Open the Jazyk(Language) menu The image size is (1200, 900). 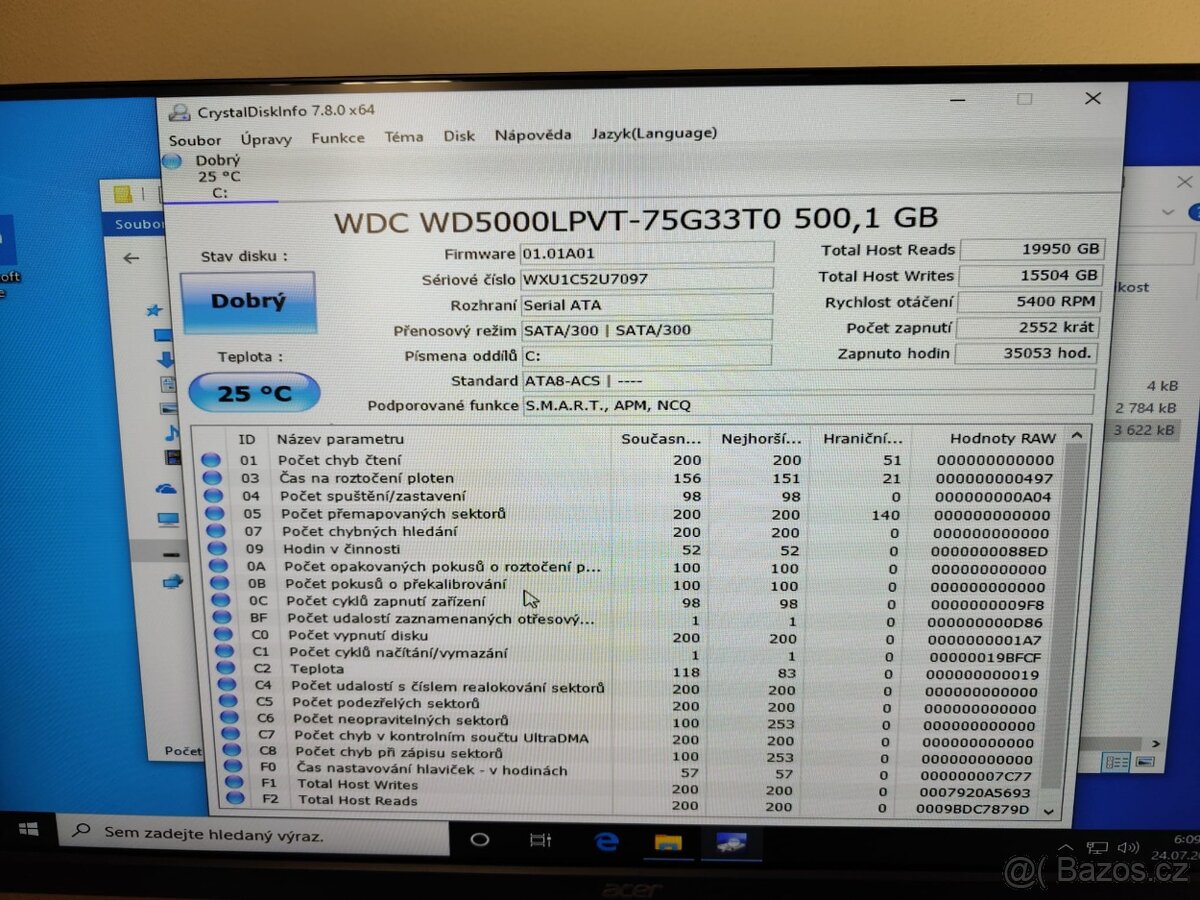[655, 133]
